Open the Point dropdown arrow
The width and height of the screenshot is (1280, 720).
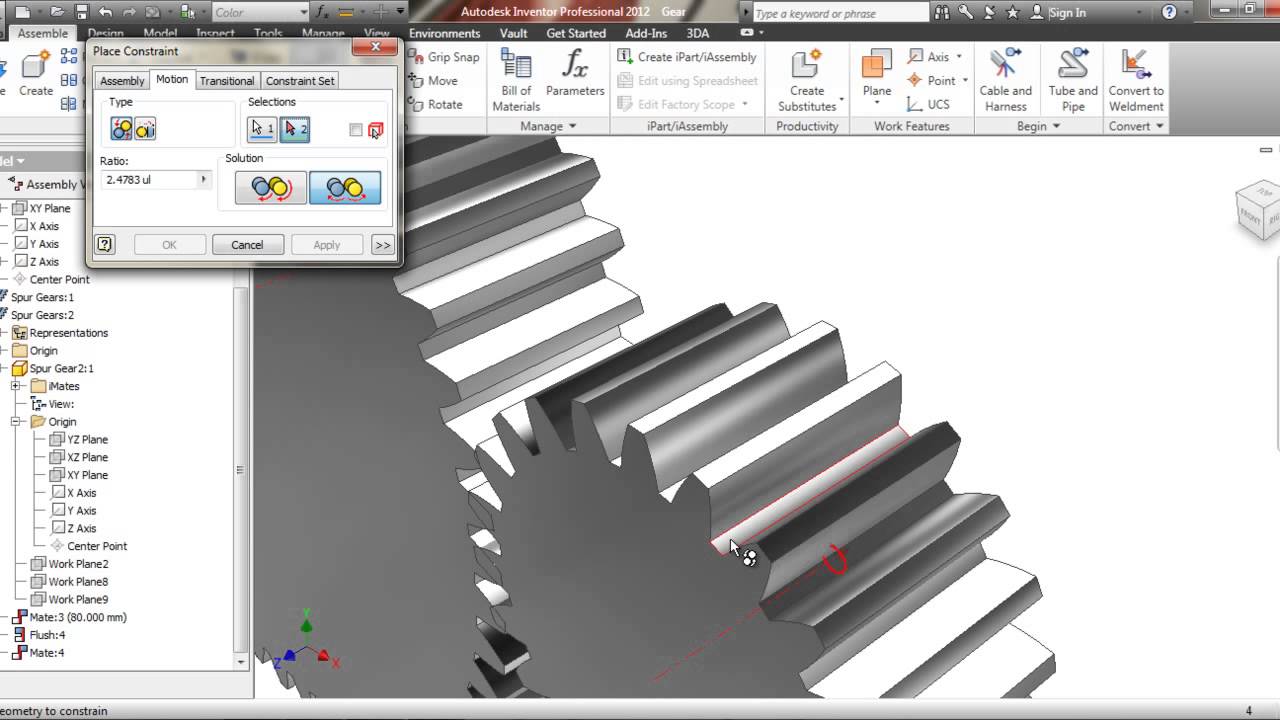(965, 81)
